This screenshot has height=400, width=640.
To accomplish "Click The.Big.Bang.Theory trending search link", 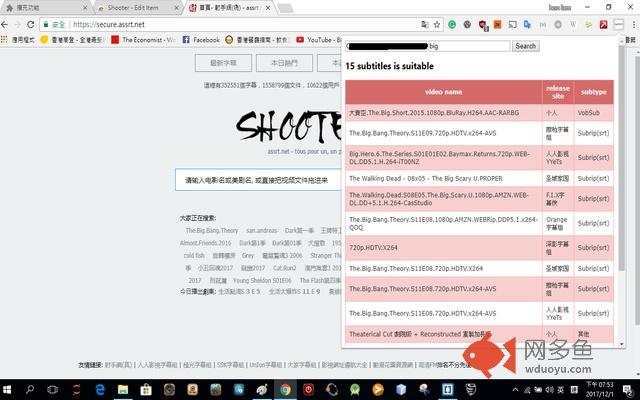I will pyautogui.click(x=211, y=230).
